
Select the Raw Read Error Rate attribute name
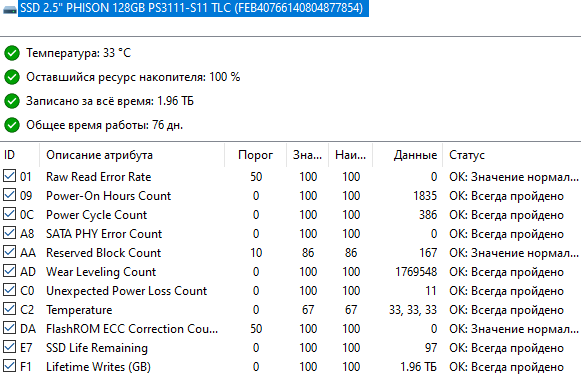(99, 177)
